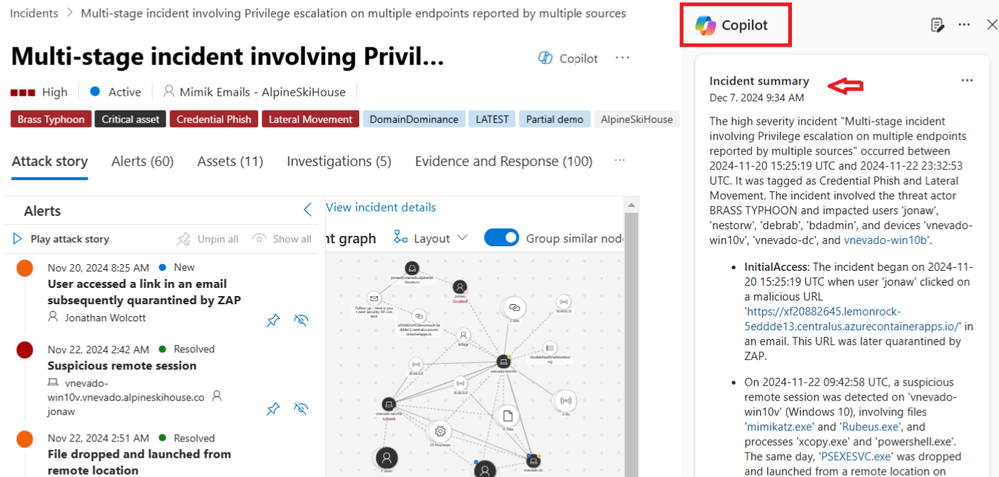The height and width of the screenshot is (477, 999).
Task: Open Incident summary card options ellipsis
Action: point(967,80)
